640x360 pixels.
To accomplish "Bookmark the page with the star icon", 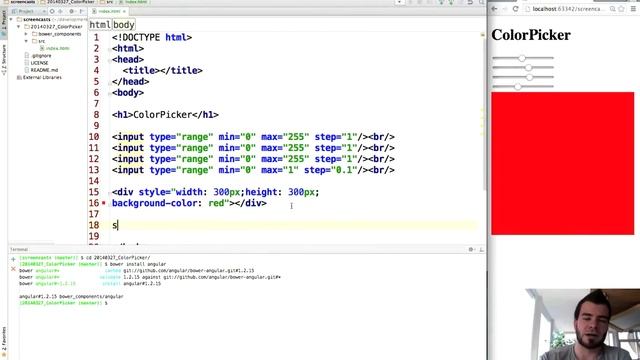I will [x=621, y=9].
